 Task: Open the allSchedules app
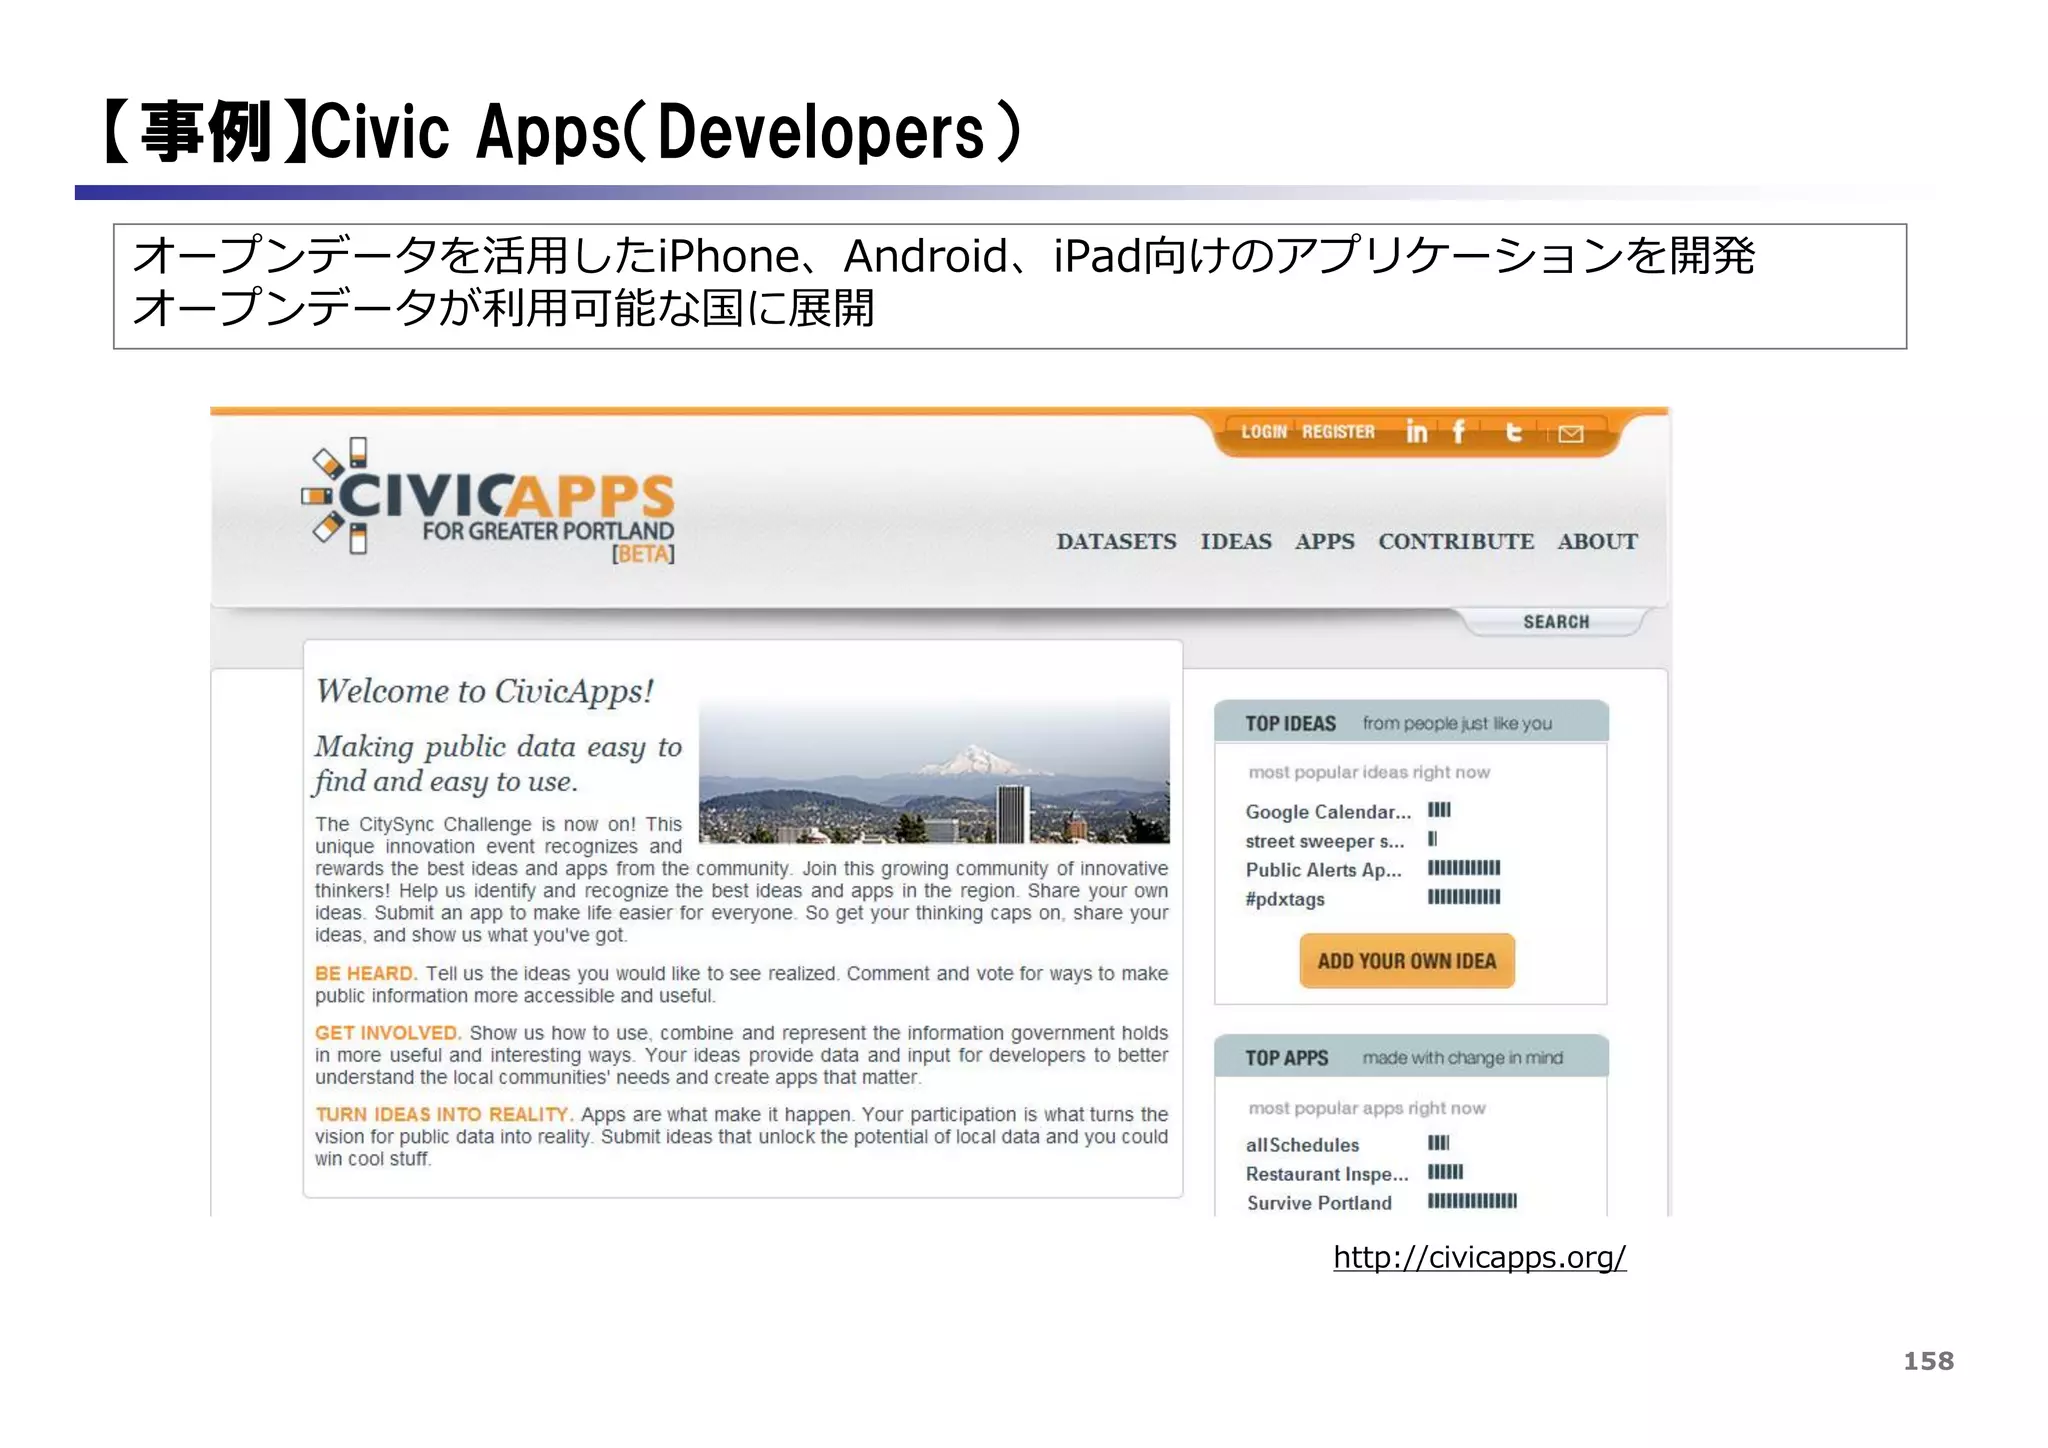click(x=1303, y=1145)
